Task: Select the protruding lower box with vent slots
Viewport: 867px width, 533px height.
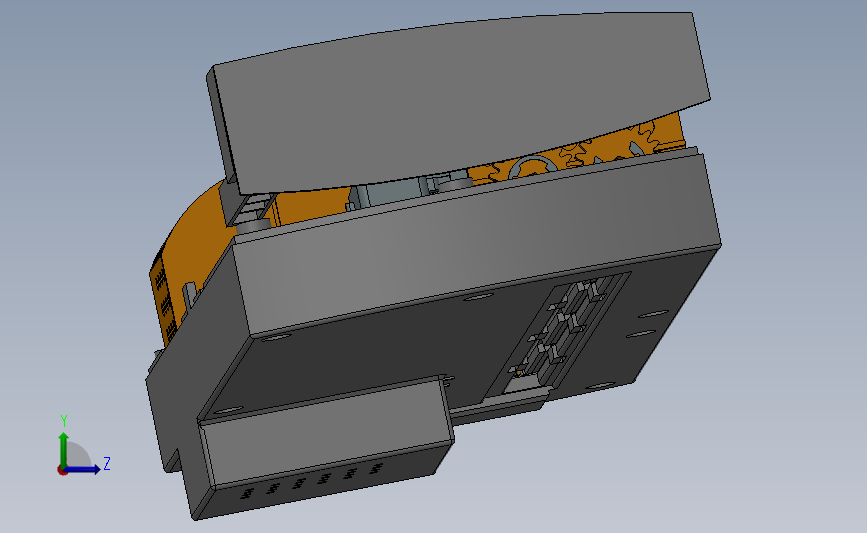Action: pos(325,448)
